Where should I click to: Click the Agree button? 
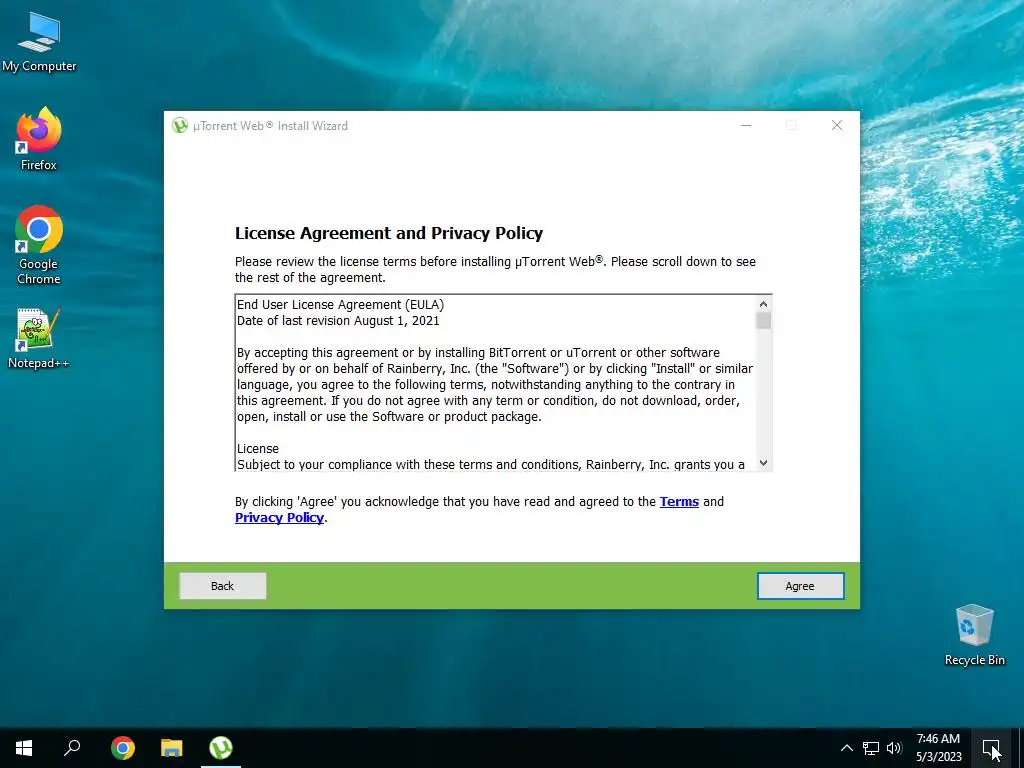(x=800, y=586)
